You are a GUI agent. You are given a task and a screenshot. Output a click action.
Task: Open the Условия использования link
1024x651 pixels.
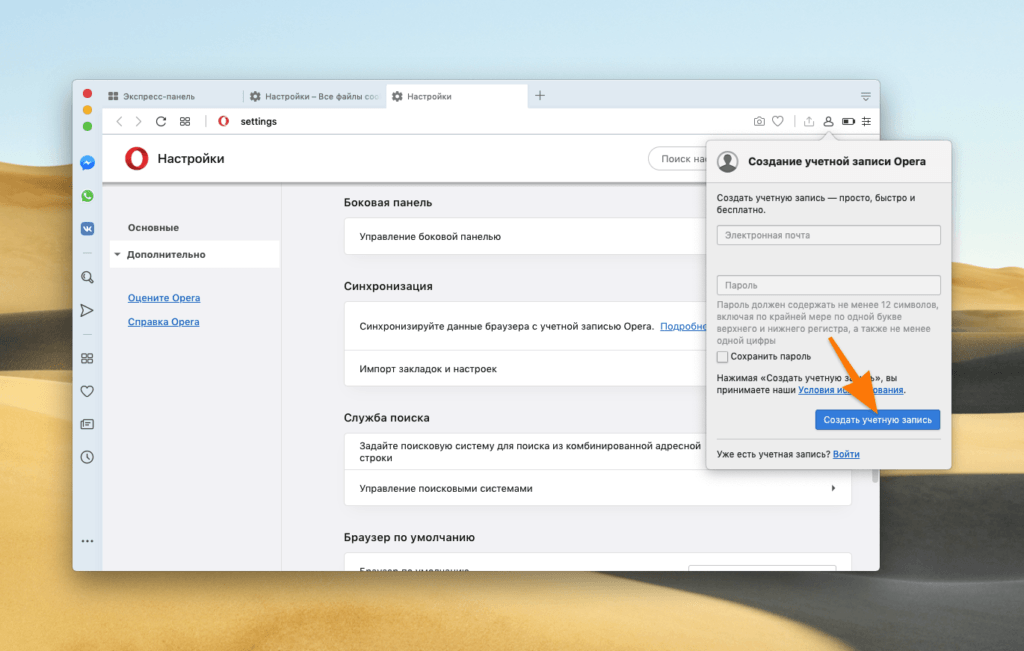point(850,390)
